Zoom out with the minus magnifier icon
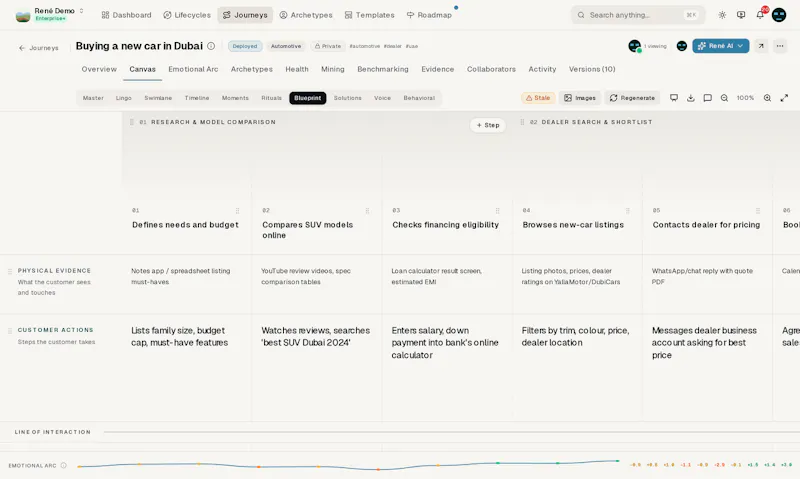 (x=724, y=98)
